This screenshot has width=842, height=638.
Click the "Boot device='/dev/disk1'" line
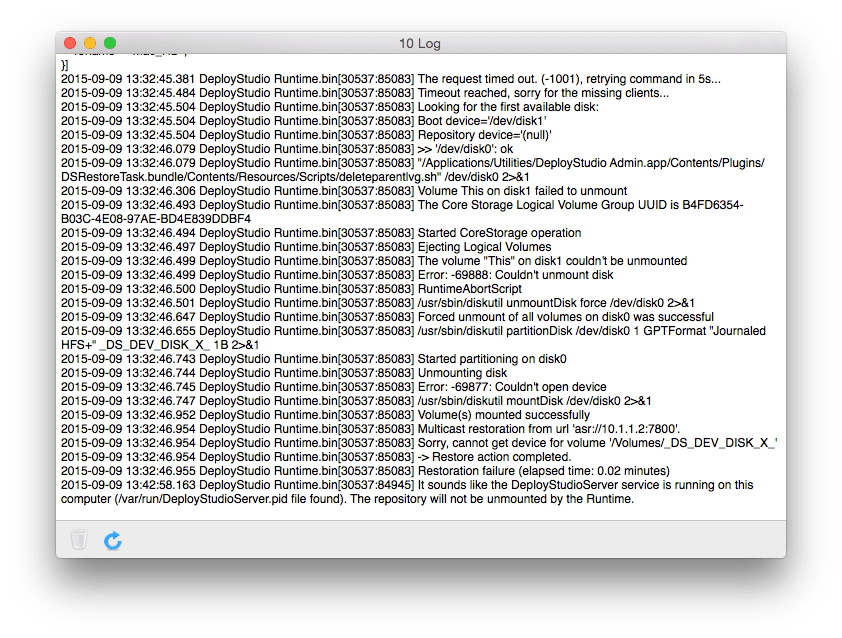click(304, 121)
